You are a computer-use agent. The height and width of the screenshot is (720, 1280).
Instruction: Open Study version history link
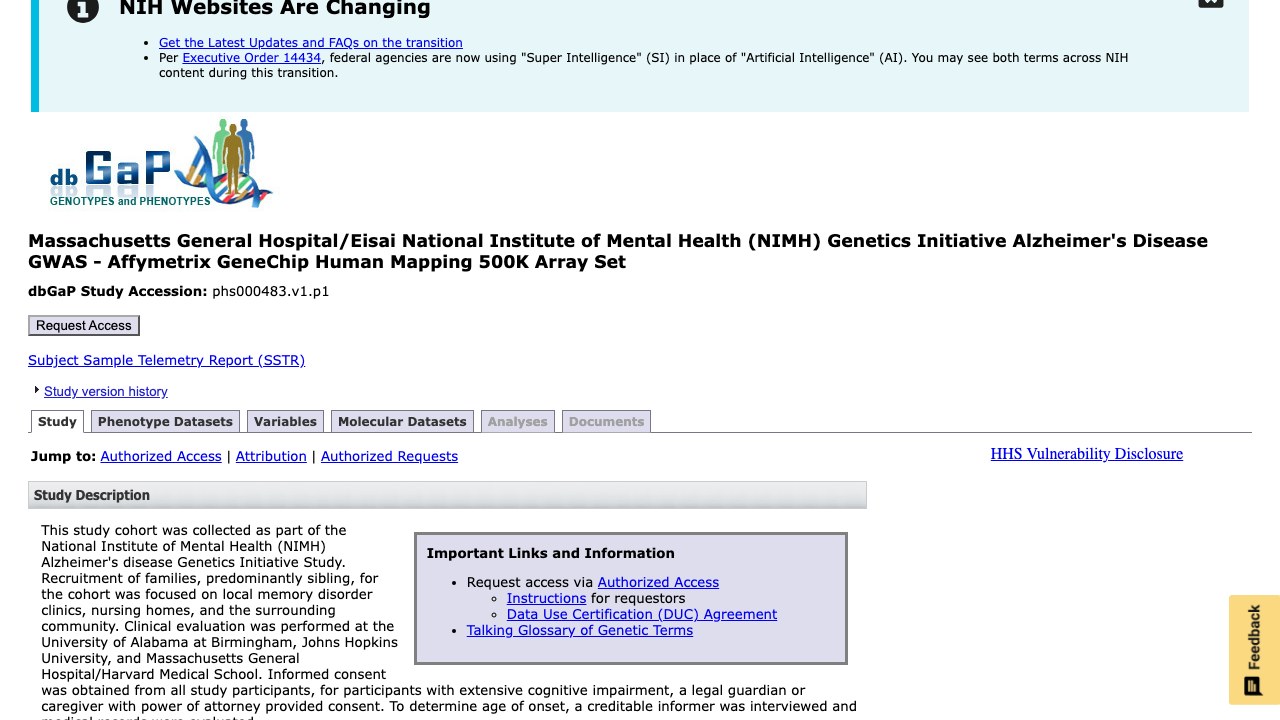point(106,391)
